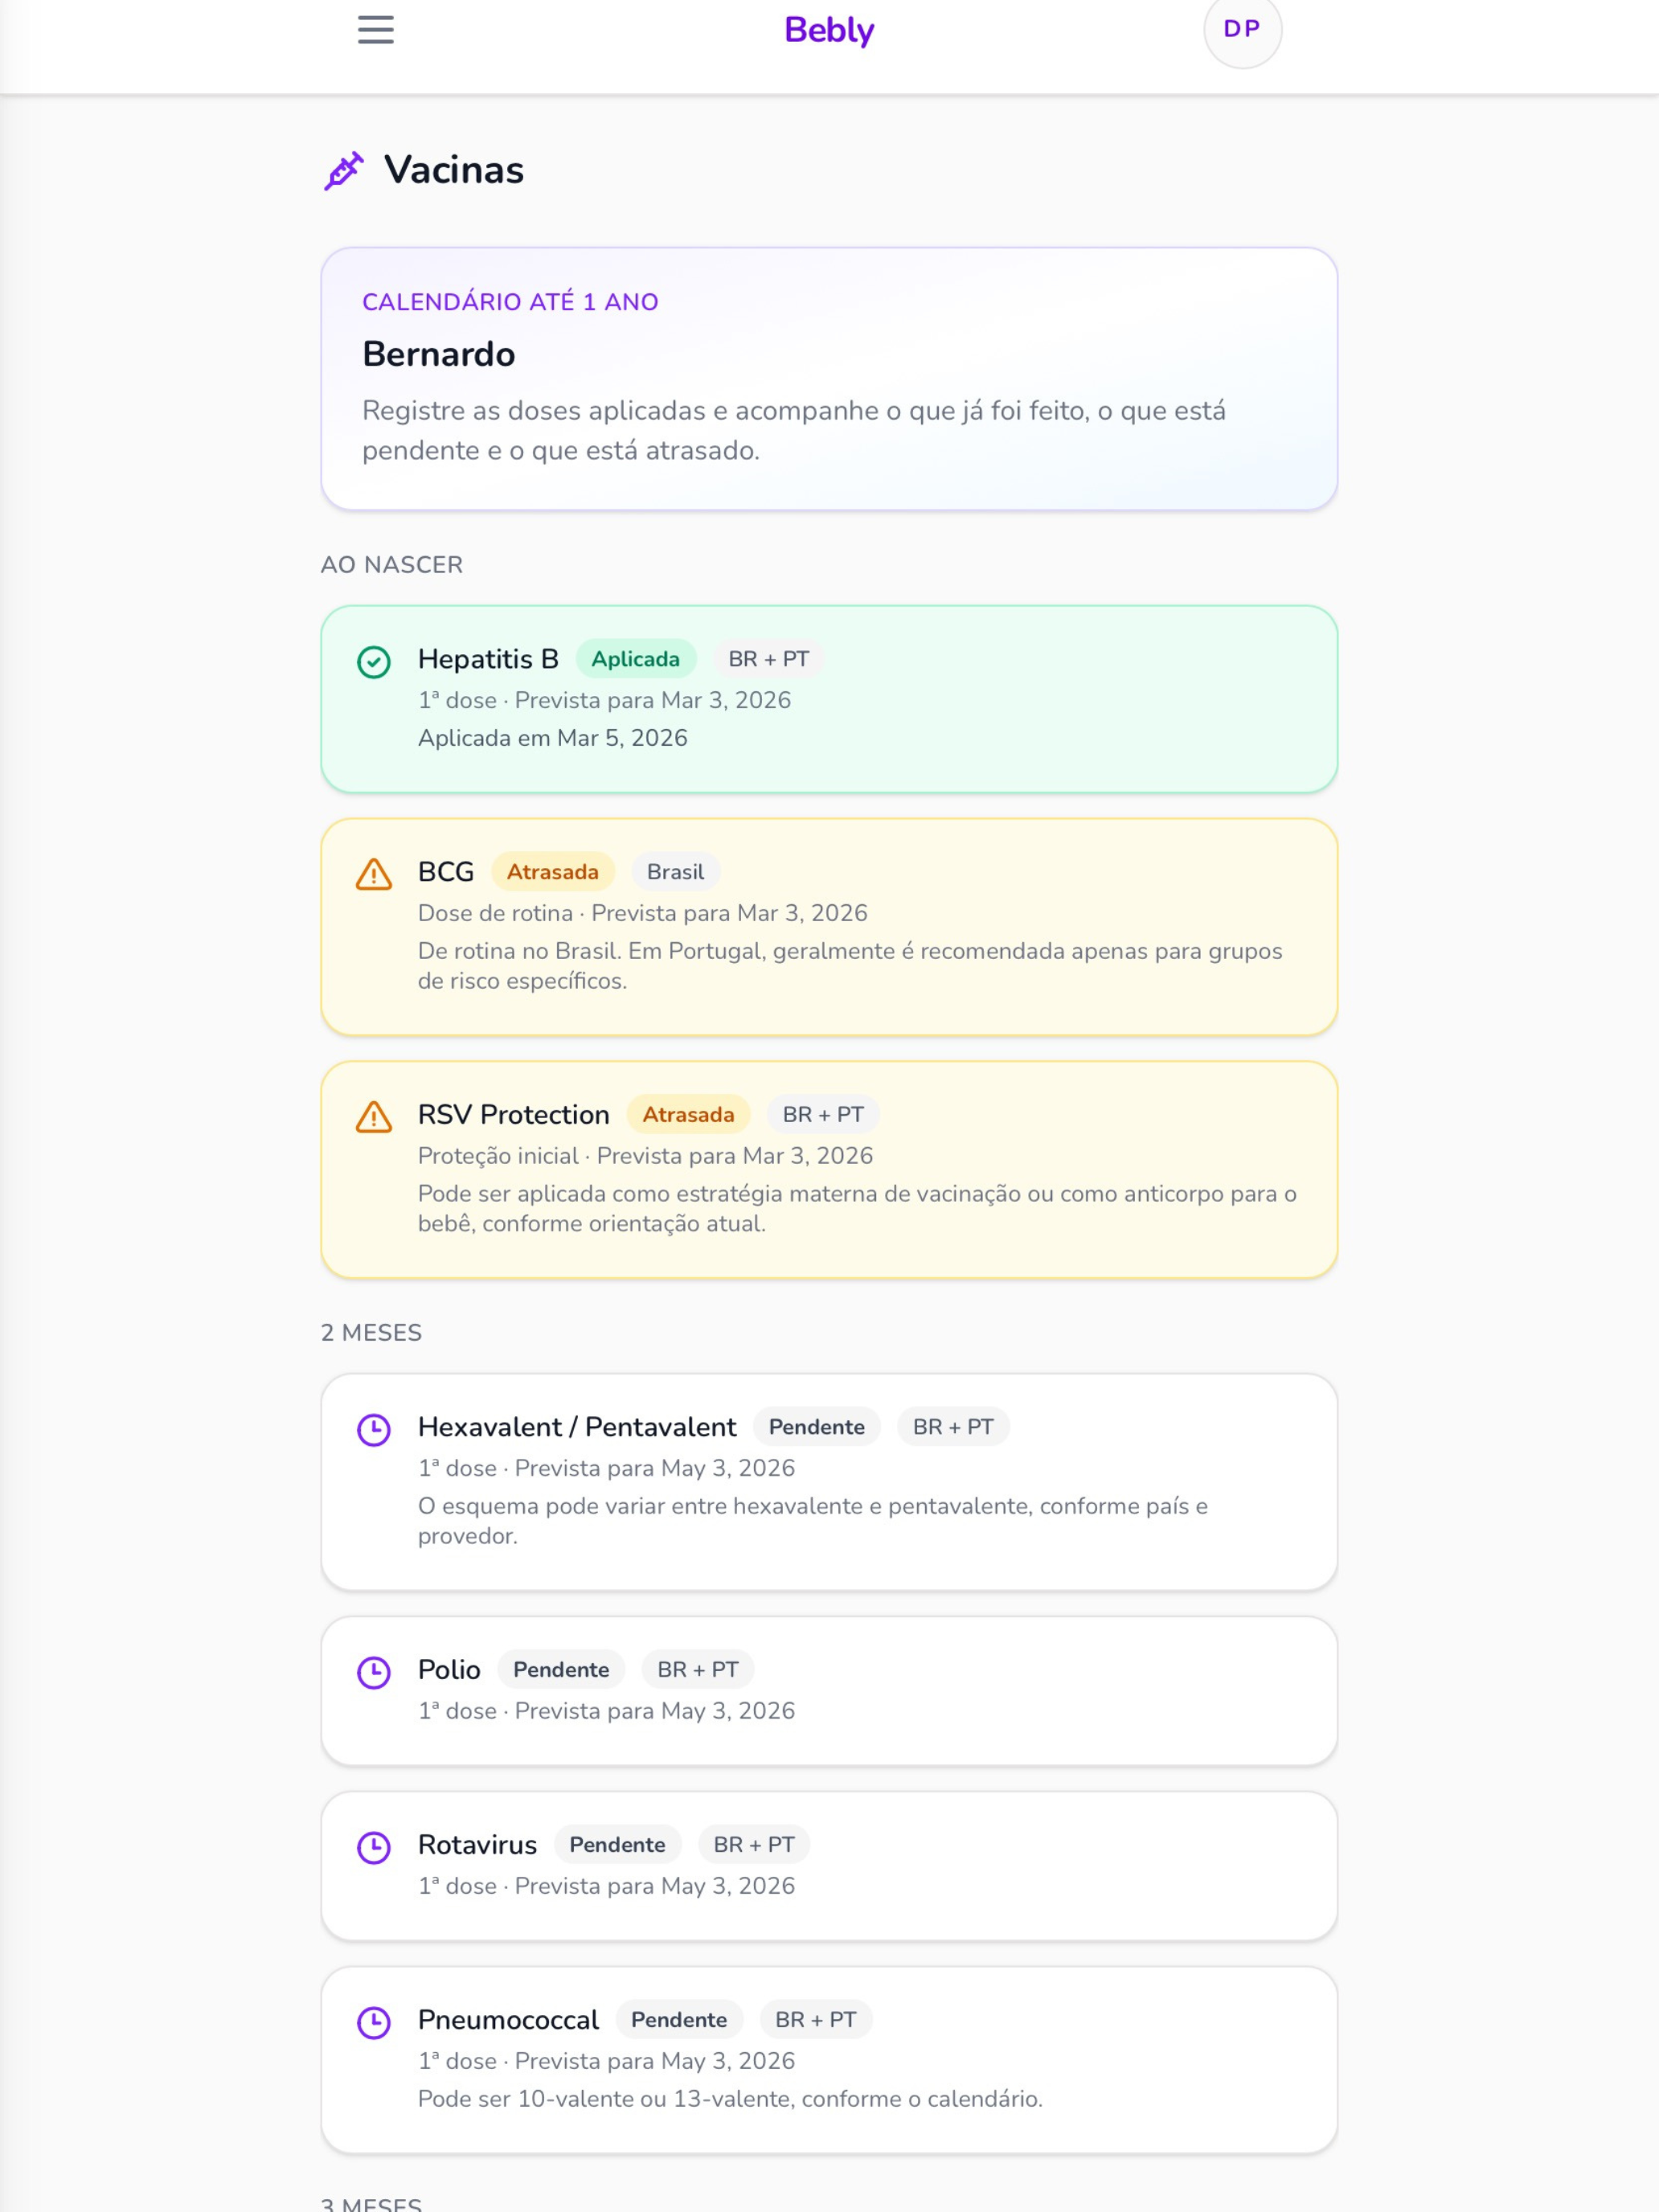
Task: Click the warning icon on BCG card
Action: coord(374,874)
